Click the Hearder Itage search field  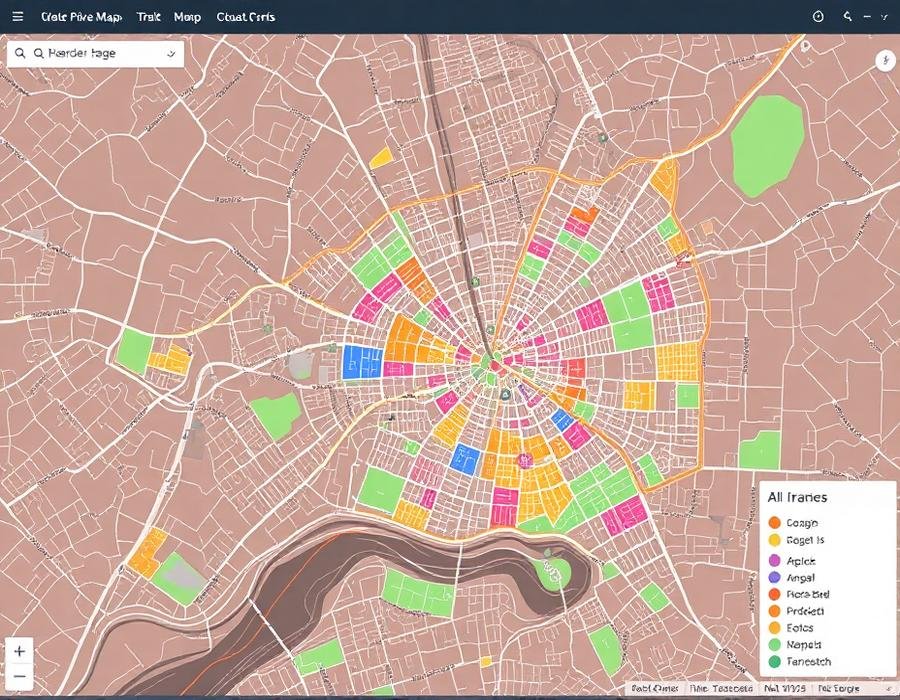(96, 54)
